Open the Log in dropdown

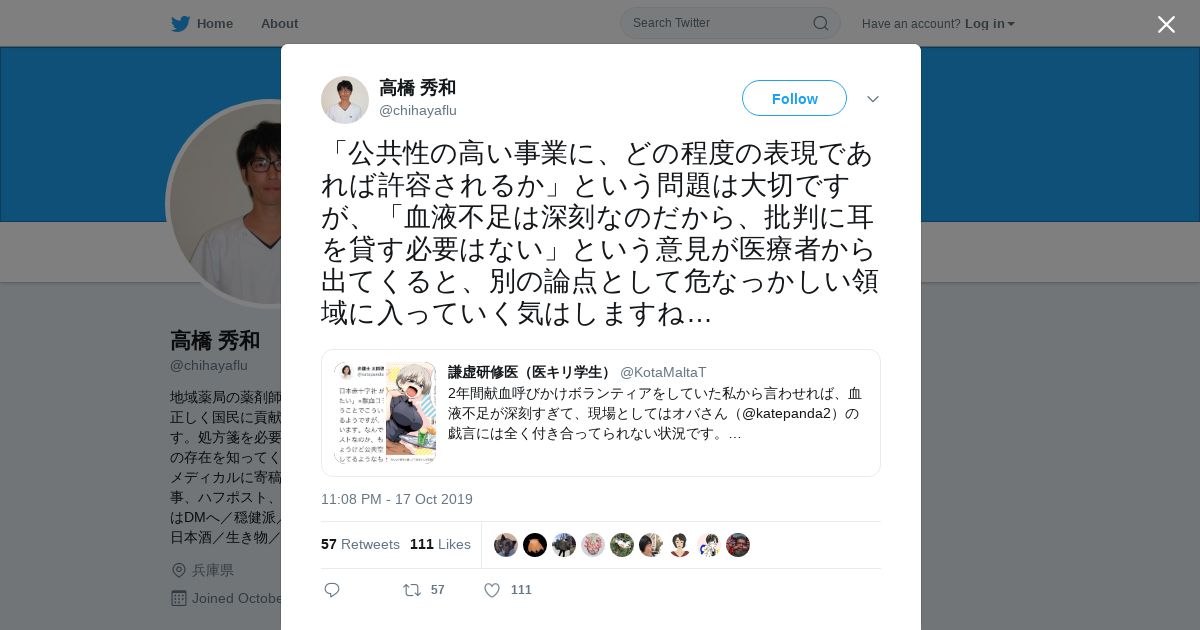pos(989,23)
